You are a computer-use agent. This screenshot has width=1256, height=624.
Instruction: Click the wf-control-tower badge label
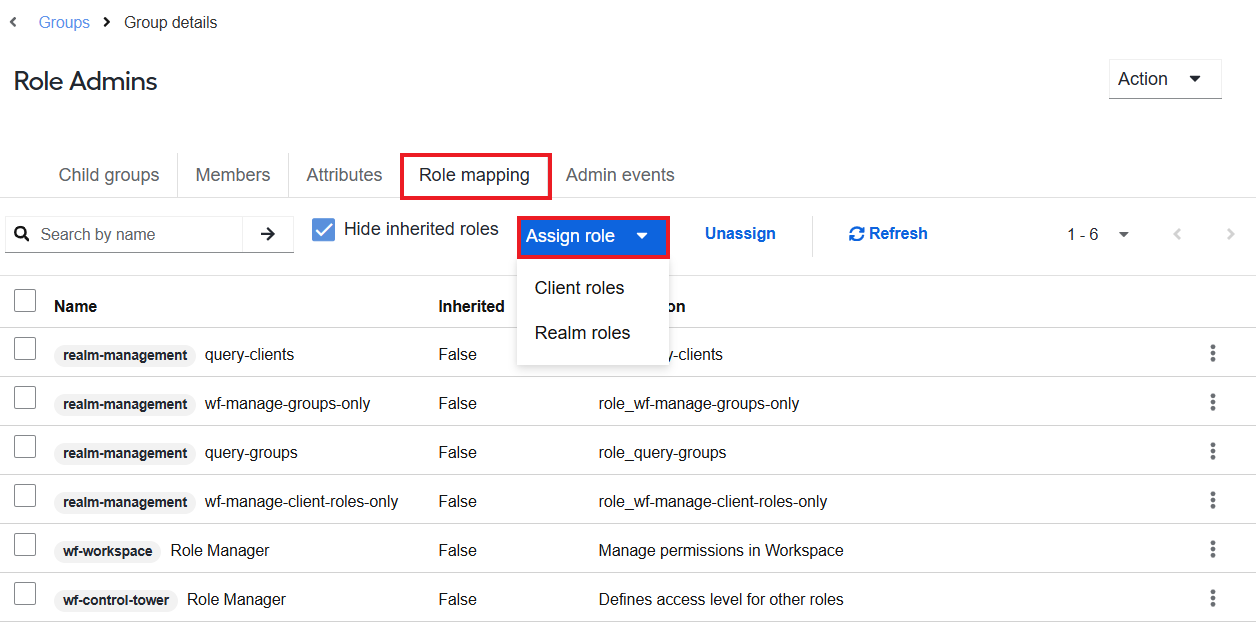pyautogui.click(x=116, y=600)
